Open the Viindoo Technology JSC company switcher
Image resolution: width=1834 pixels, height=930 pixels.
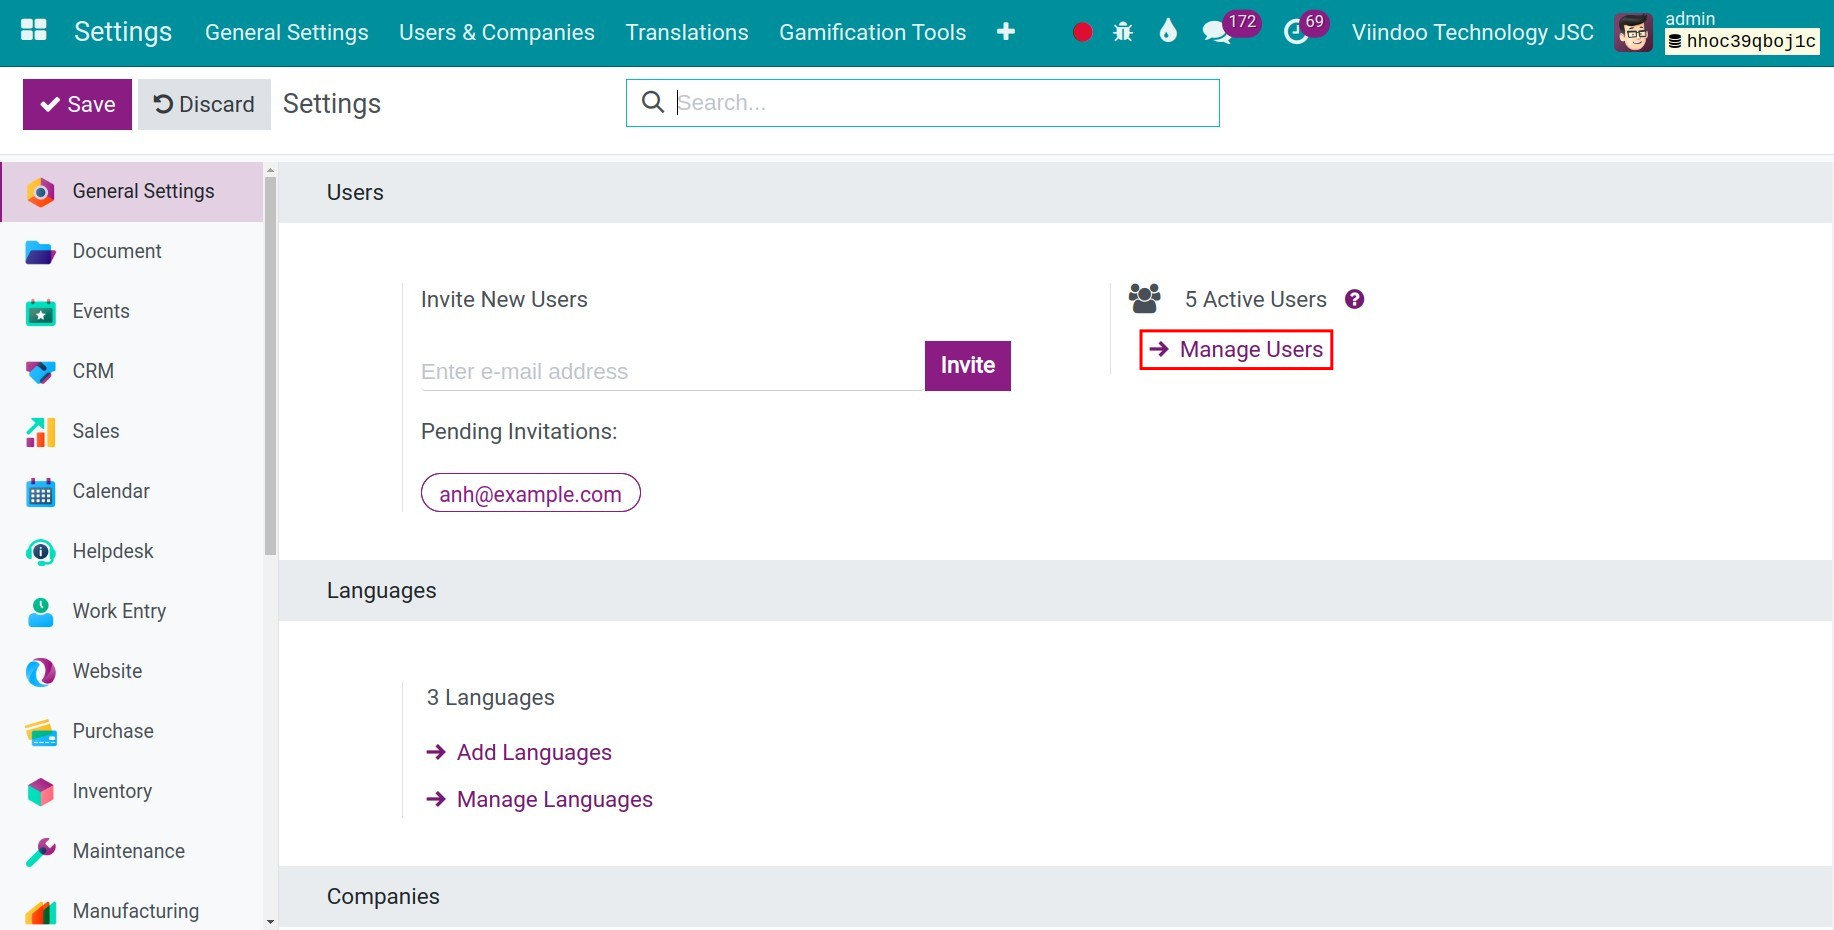(1473, 32)
